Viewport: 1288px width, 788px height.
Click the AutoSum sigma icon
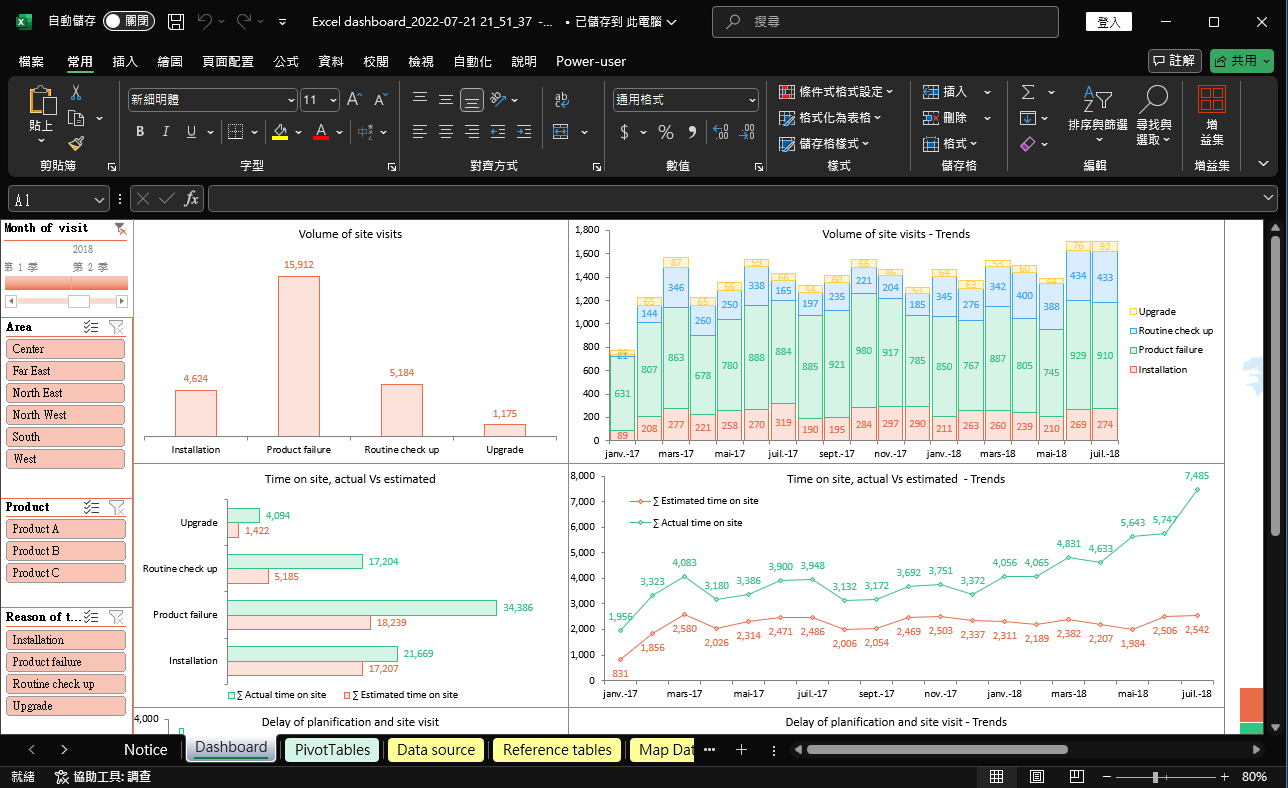[x=1028, y=92]
